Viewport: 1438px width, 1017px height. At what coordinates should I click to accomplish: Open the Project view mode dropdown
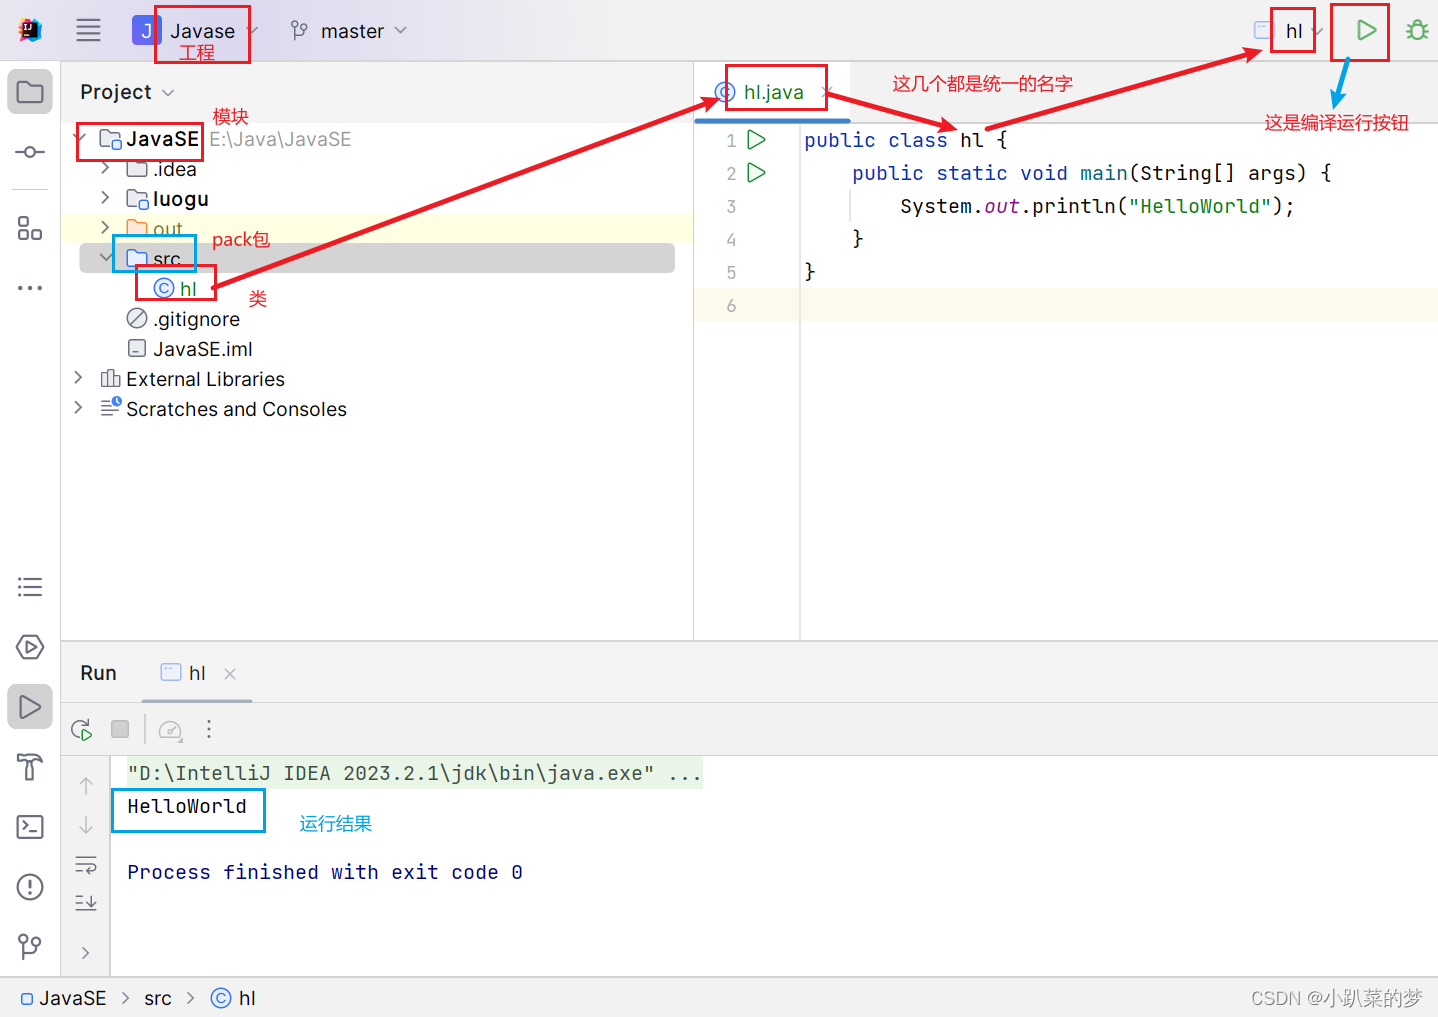click(127, 92)
